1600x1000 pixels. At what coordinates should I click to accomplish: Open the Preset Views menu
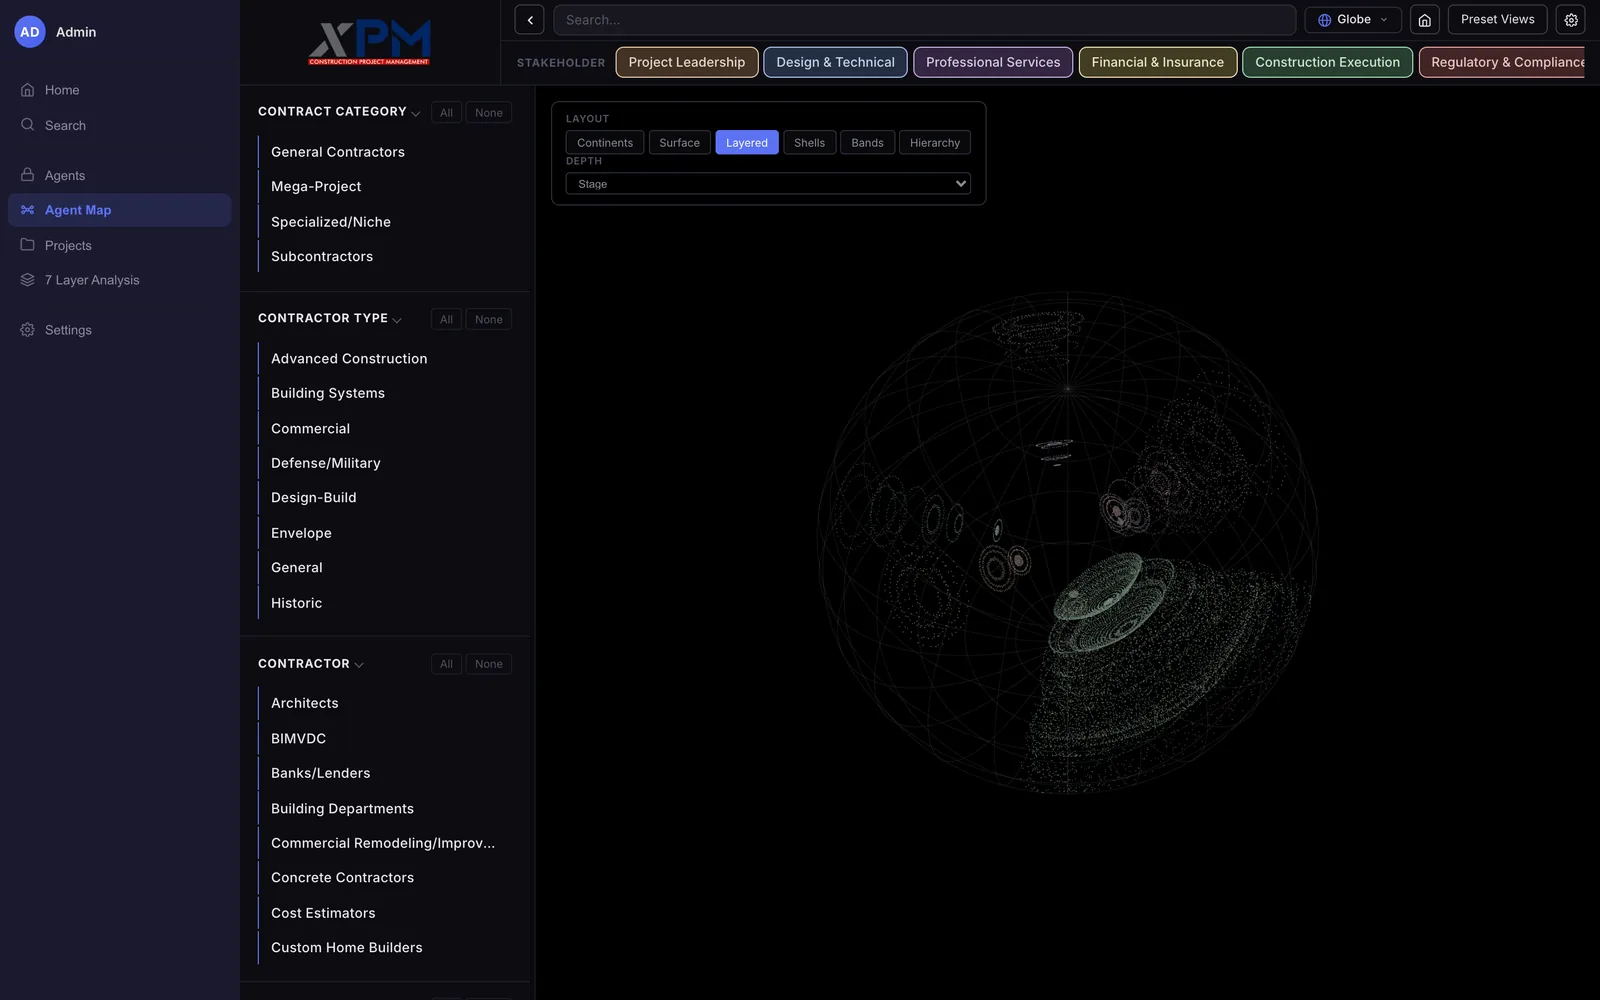click(x=1497, y=20)
